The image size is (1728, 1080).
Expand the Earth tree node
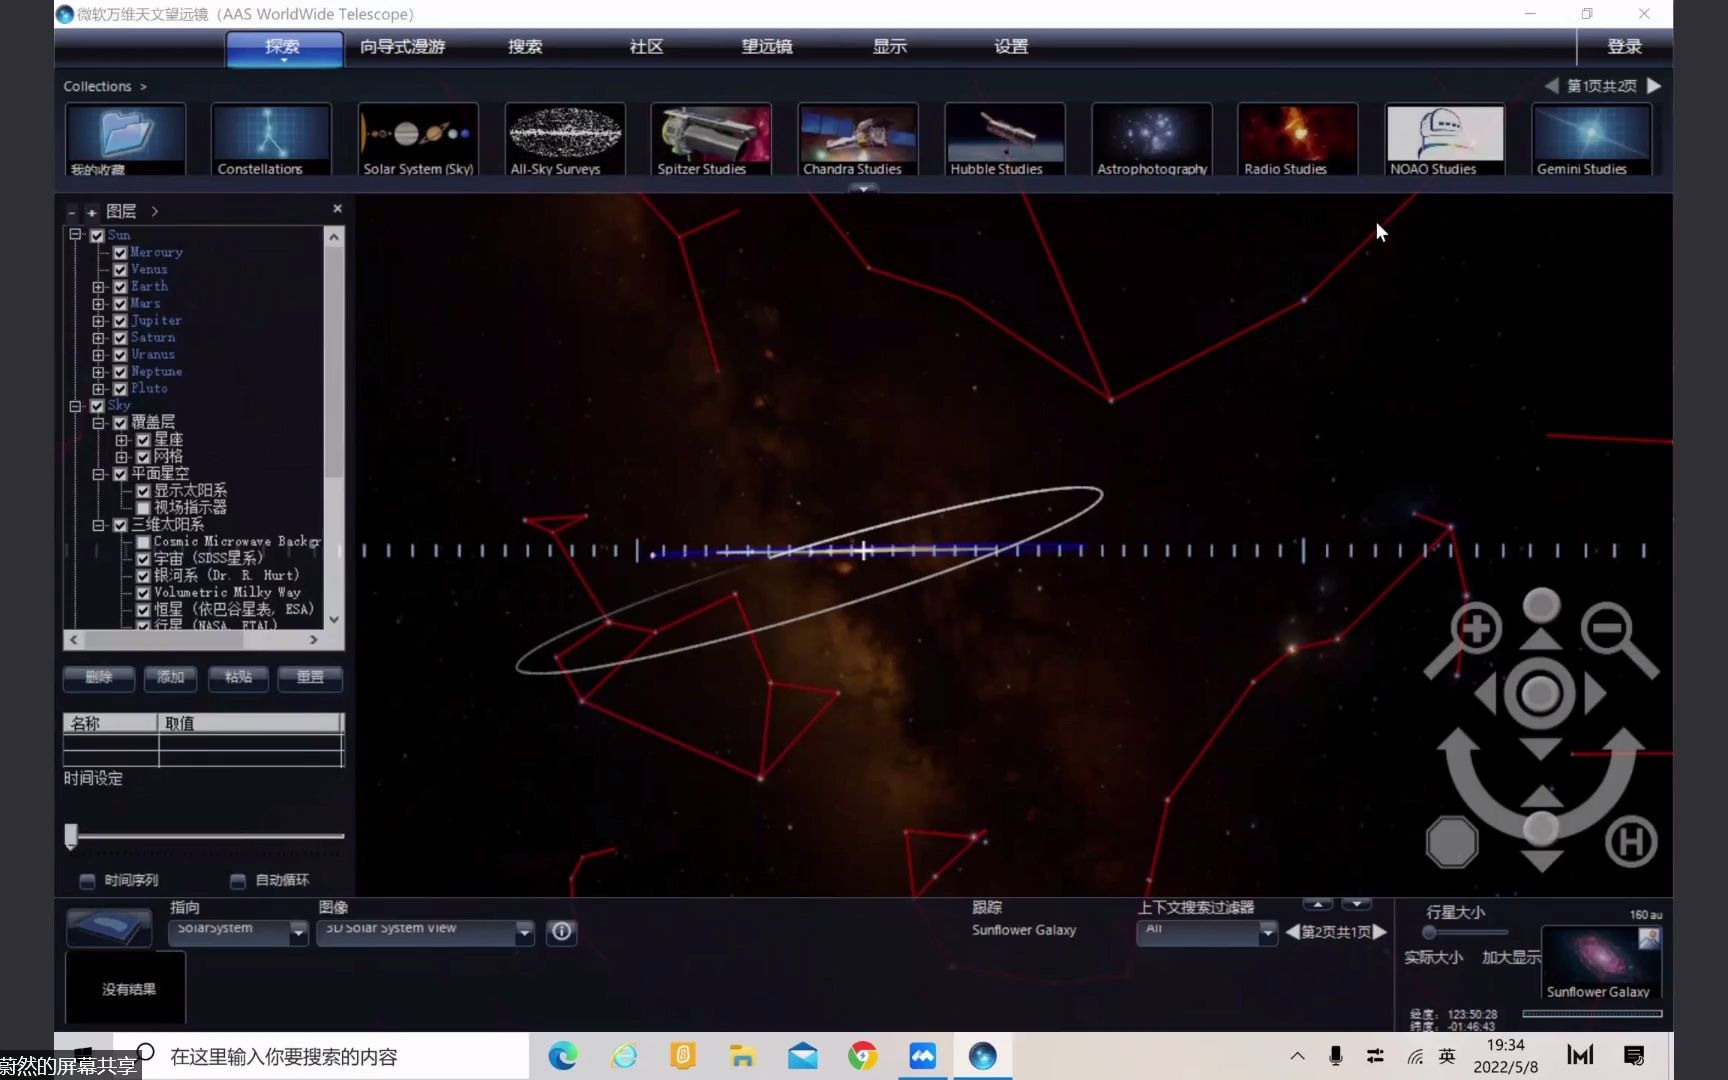pos(98,287)
